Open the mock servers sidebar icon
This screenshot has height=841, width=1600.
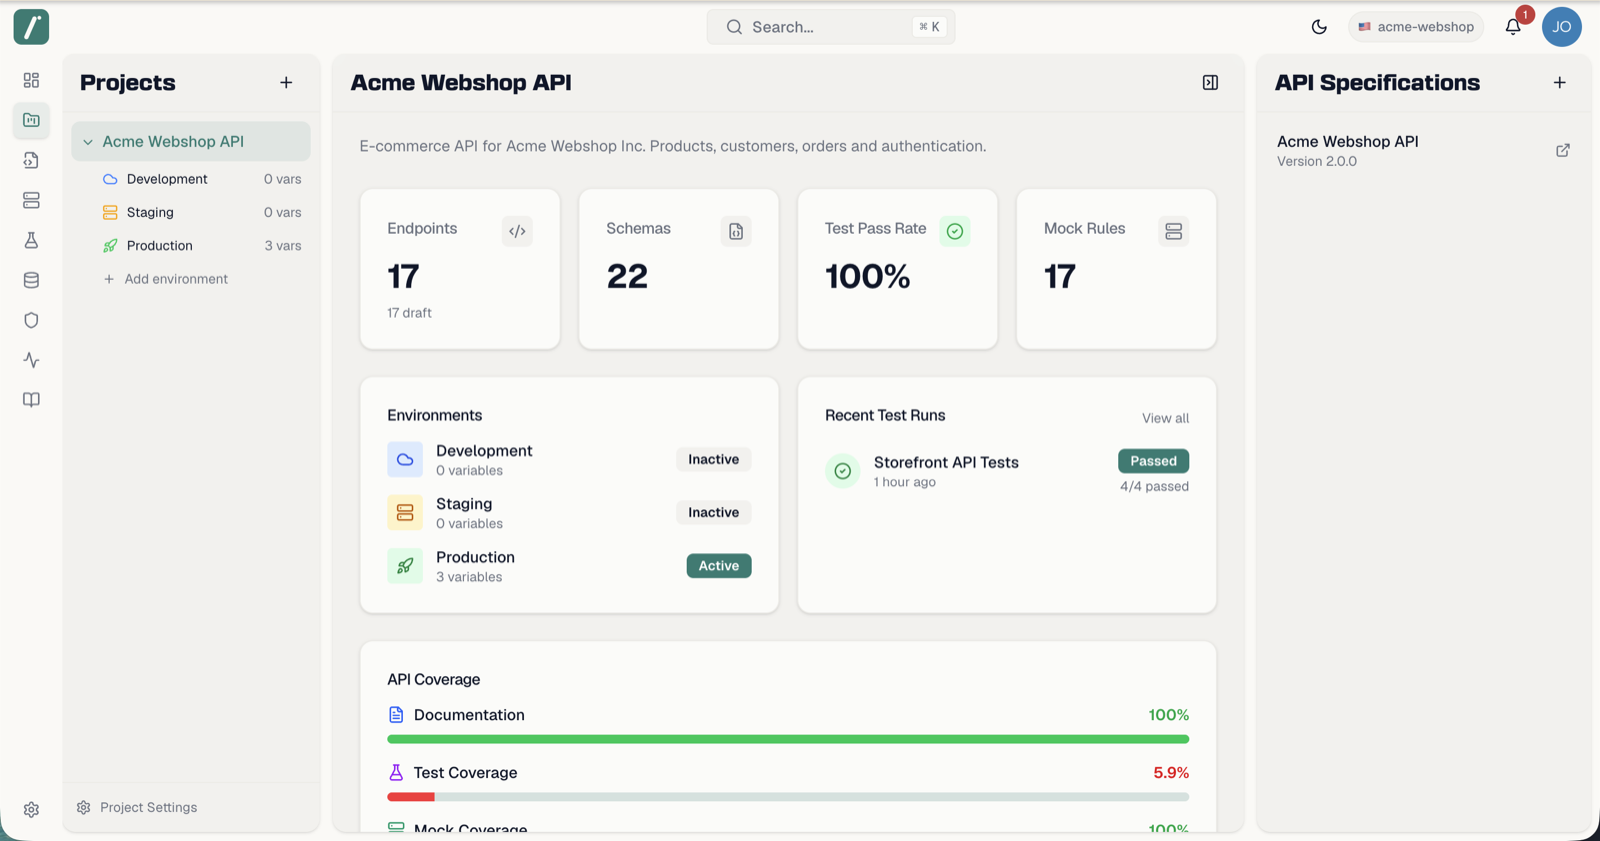coord(31,200)
